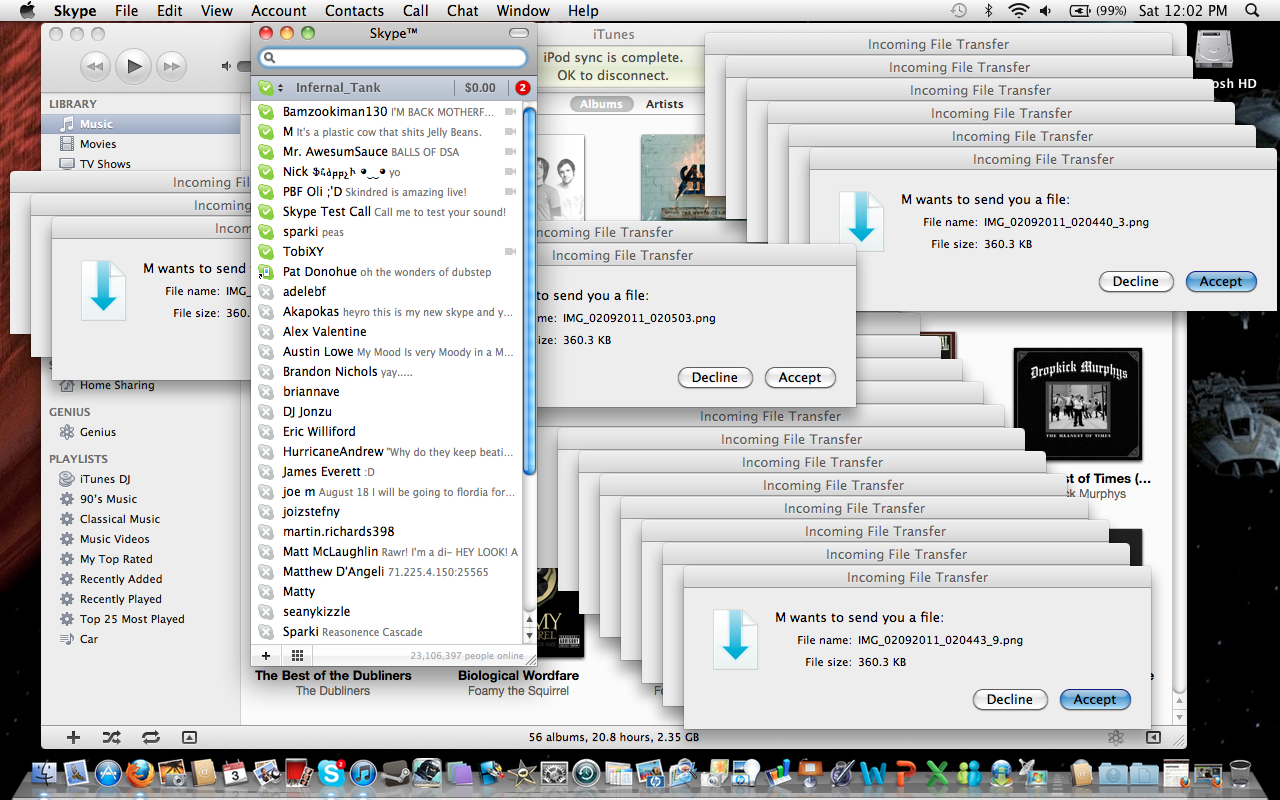Open the Contacts menu in menu bar
The width and height of the screenshot is (1280, 800).
(x=354, y=11)
